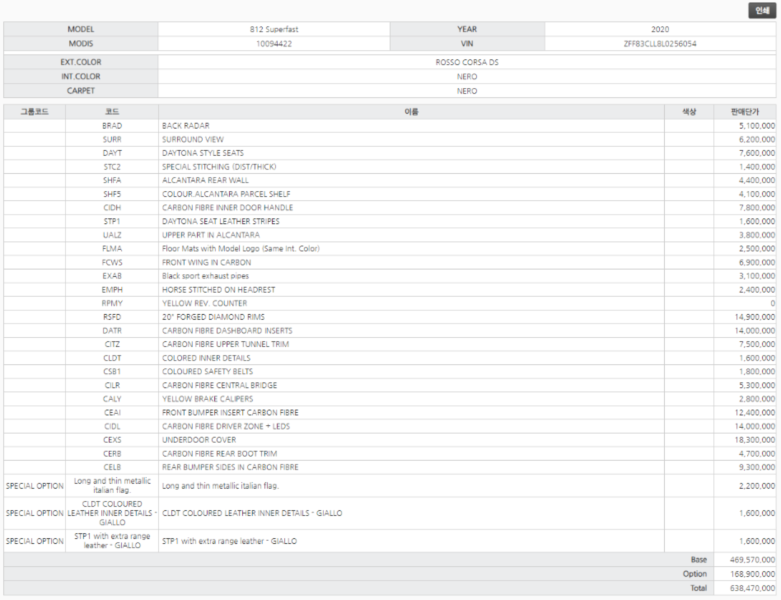Click the Total label
Image resolution: width=781 pixels, height=600 pixels.
click(x=698, y=588)
